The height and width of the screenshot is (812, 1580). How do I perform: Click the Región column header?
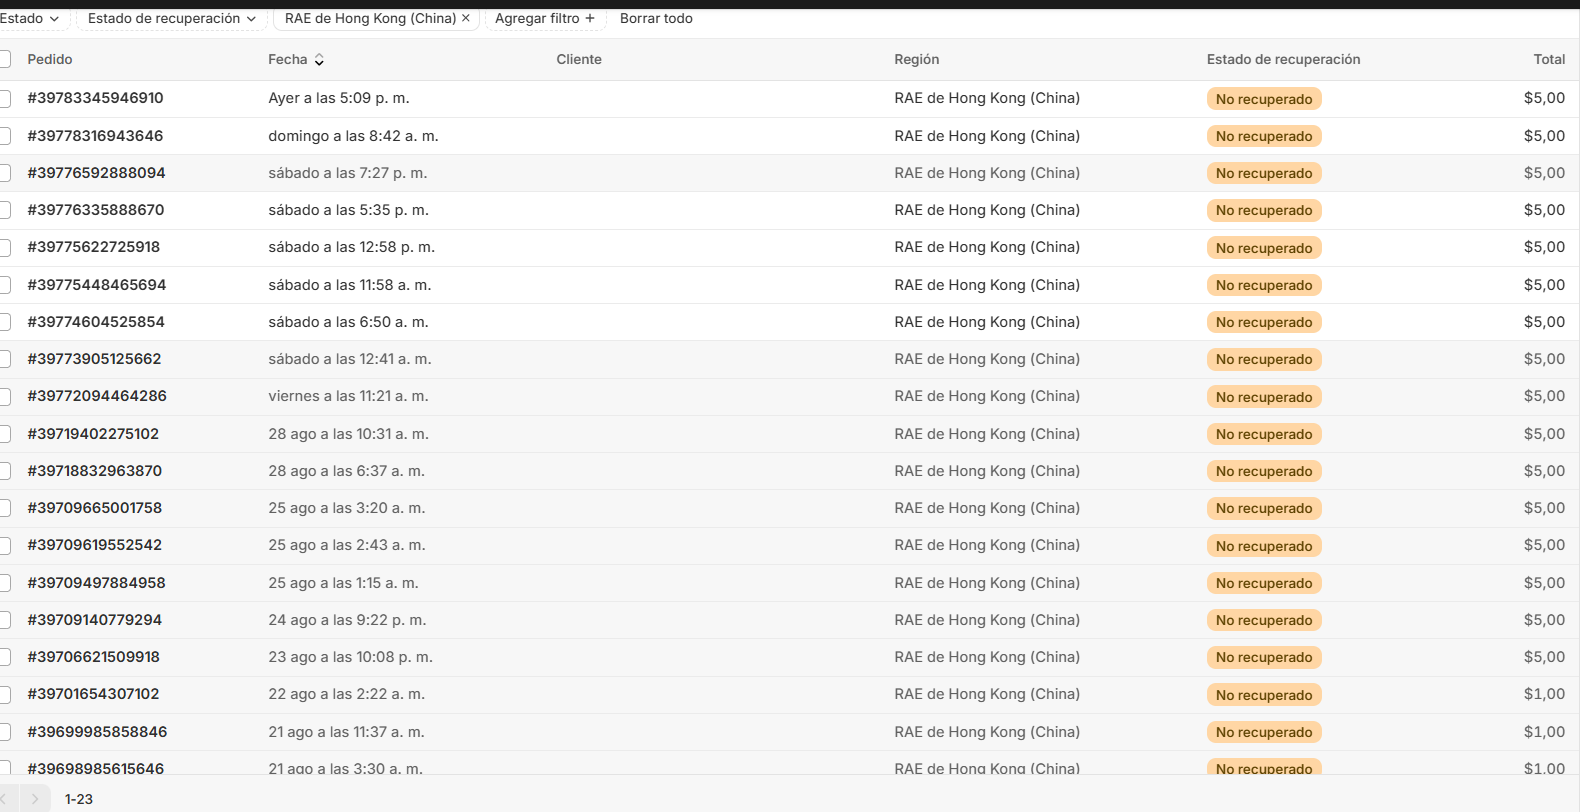coord(916,60)
